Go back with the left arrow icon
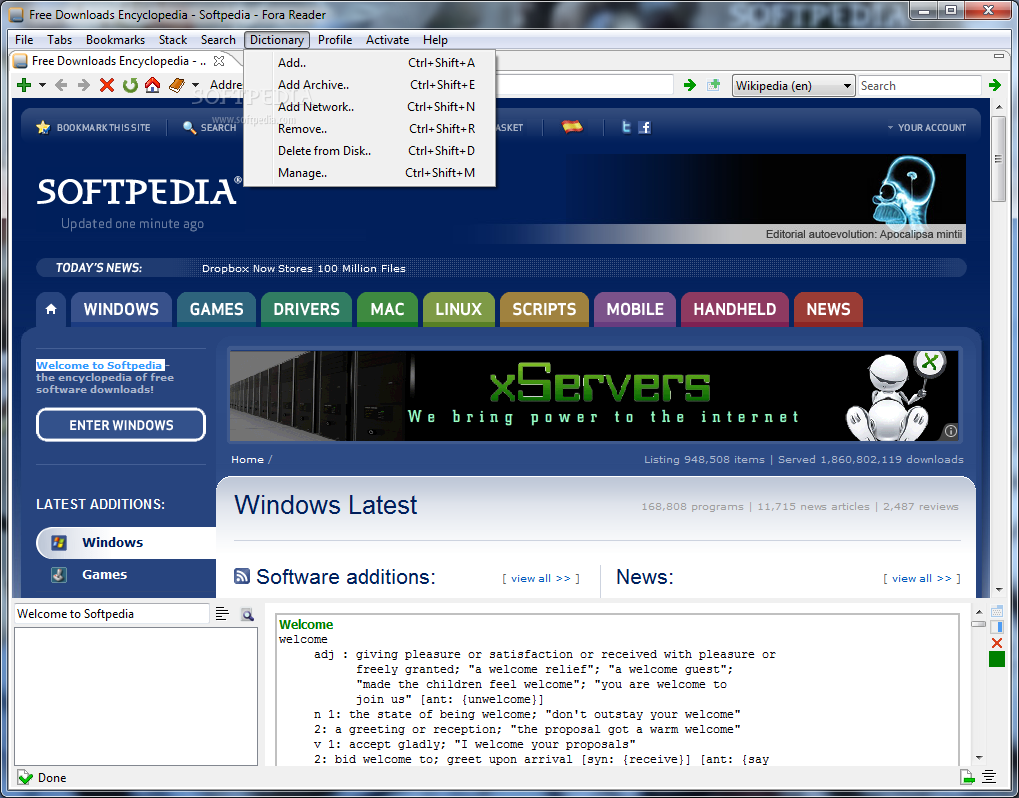 (x=61, y=85)
